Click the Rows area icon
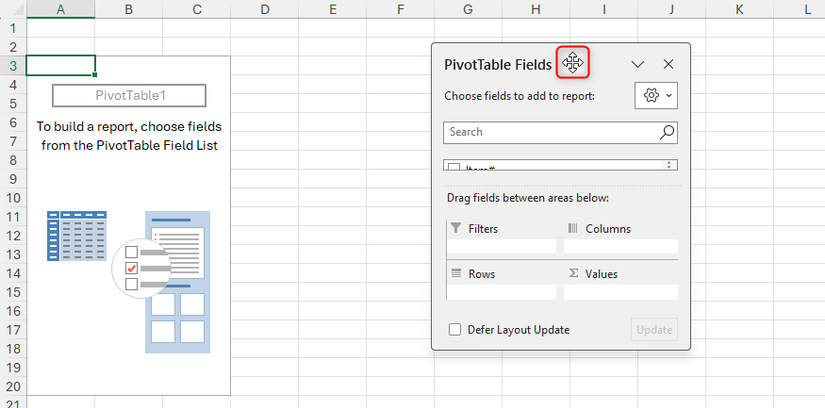Screen dimensions: 825x408 (x=456, y=273)
